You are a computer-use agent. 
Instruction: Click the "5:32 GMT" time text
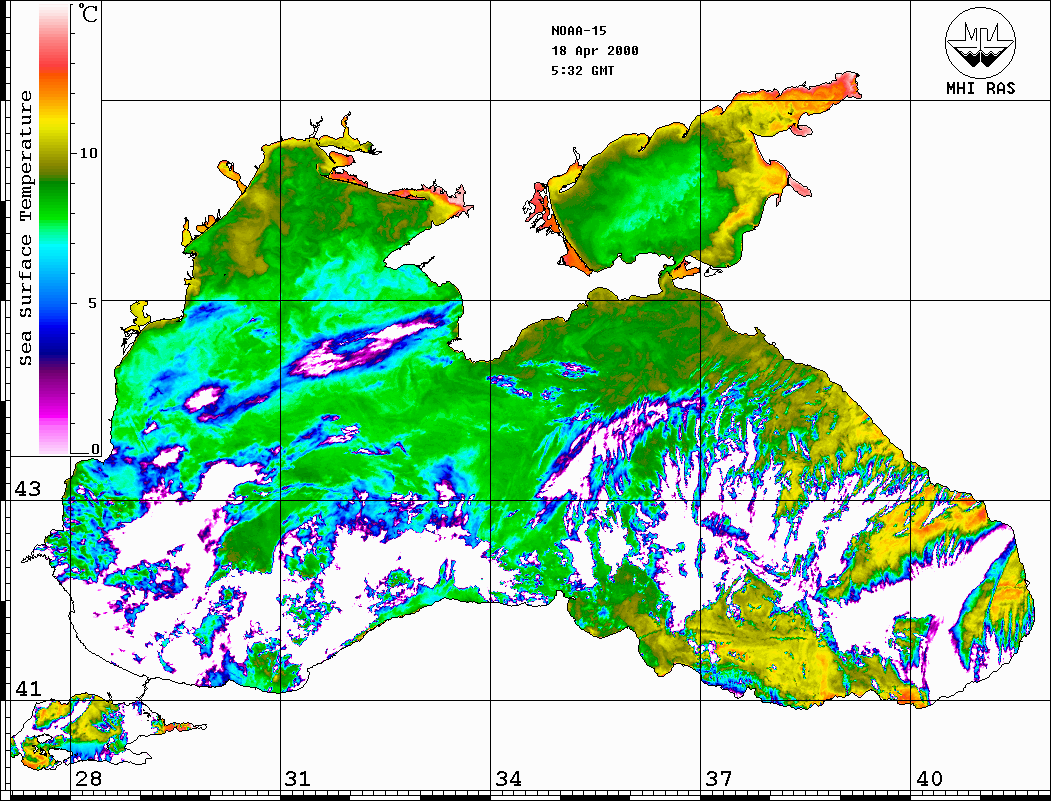coord(582,70)
